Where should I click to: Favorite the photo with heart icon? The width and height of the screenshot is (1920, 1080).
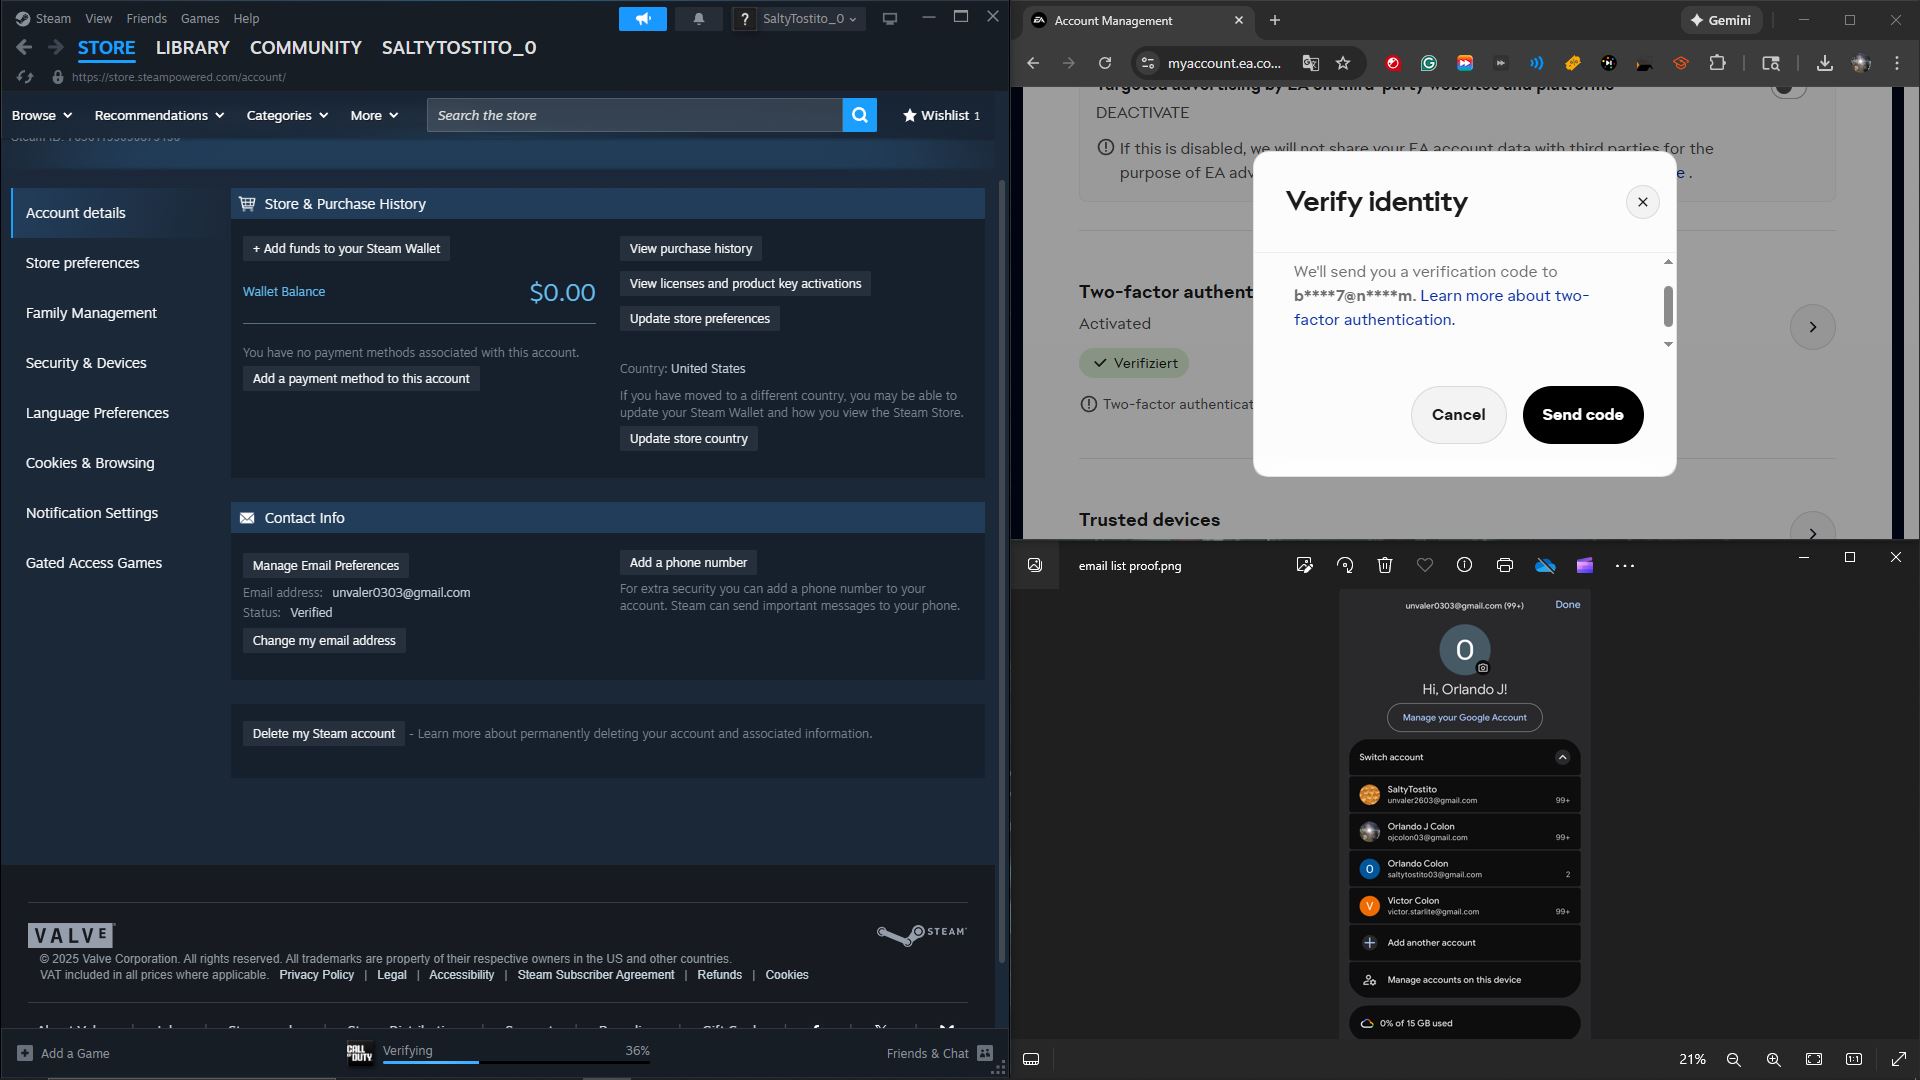click(x=1425, y=566)
